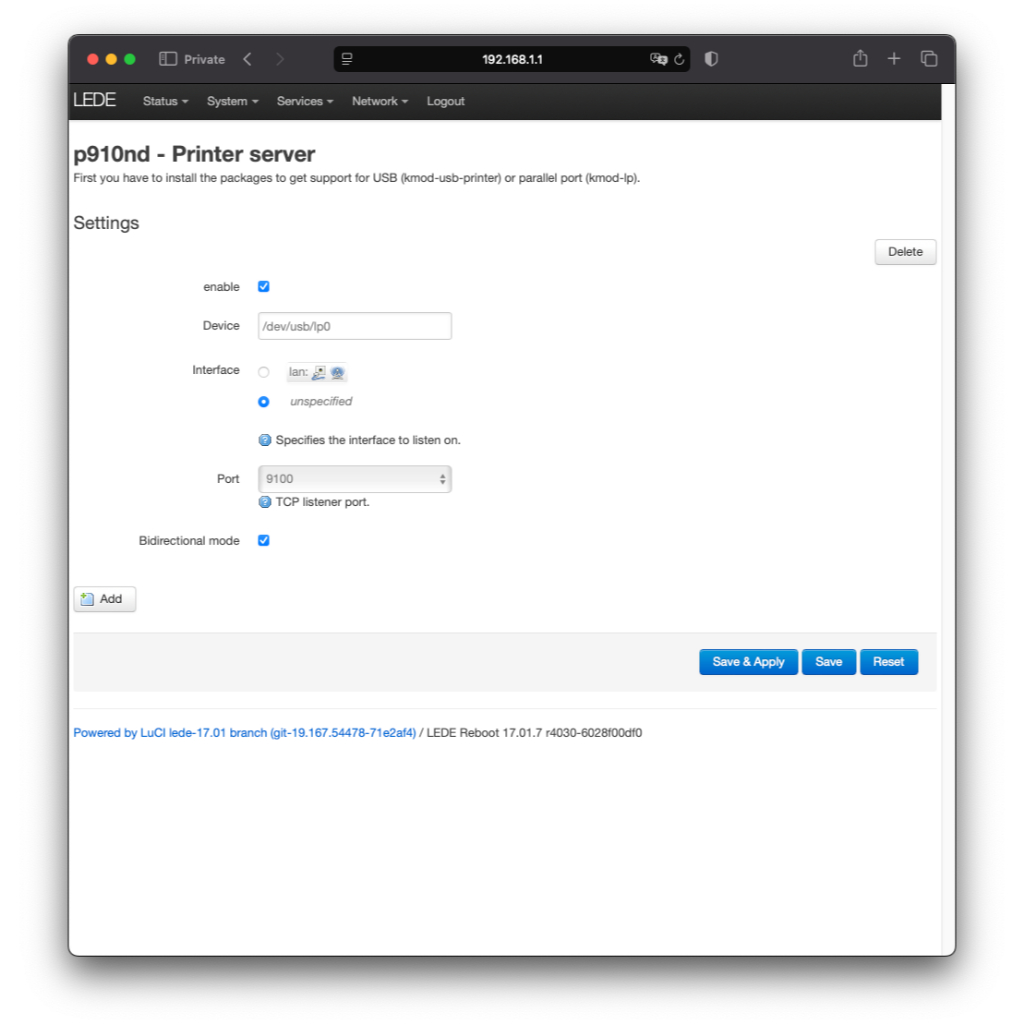Image resolution: width=1024 pixels, height=1024 pixels.
Task: Click the Device path input field
Action: click(x=354, y=326)
